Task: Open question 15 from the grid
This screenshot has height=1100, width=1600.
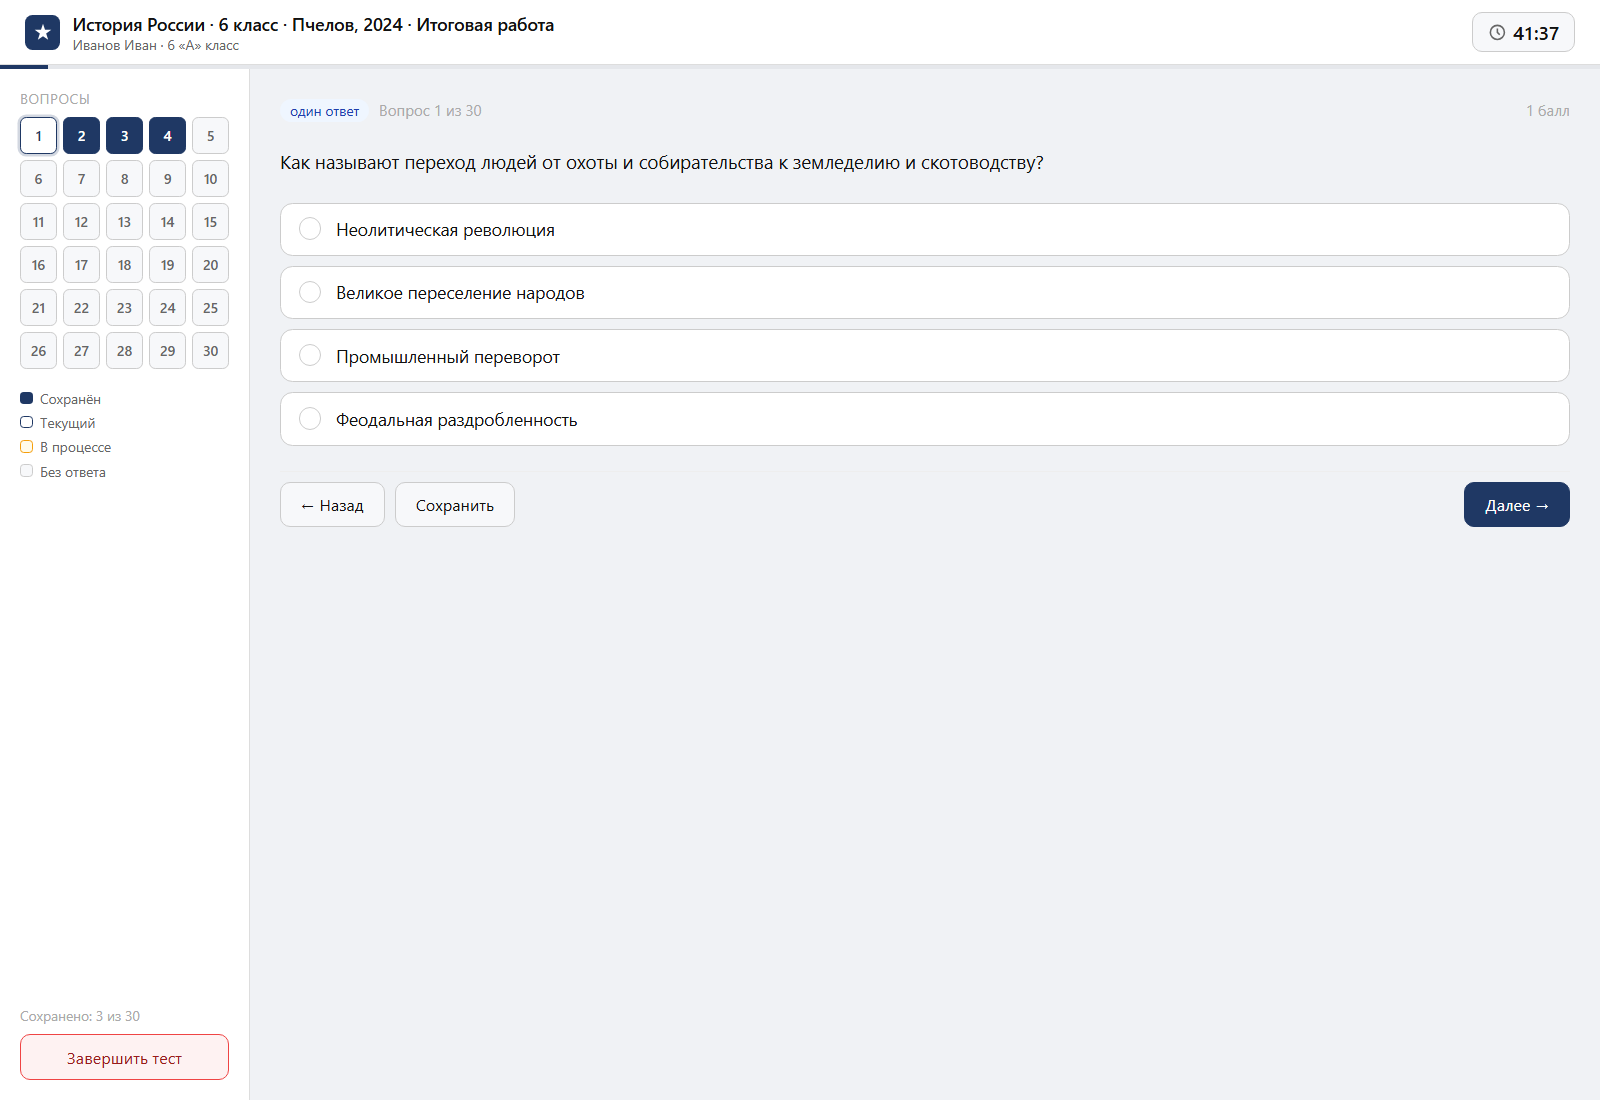Action: point(210,222)
